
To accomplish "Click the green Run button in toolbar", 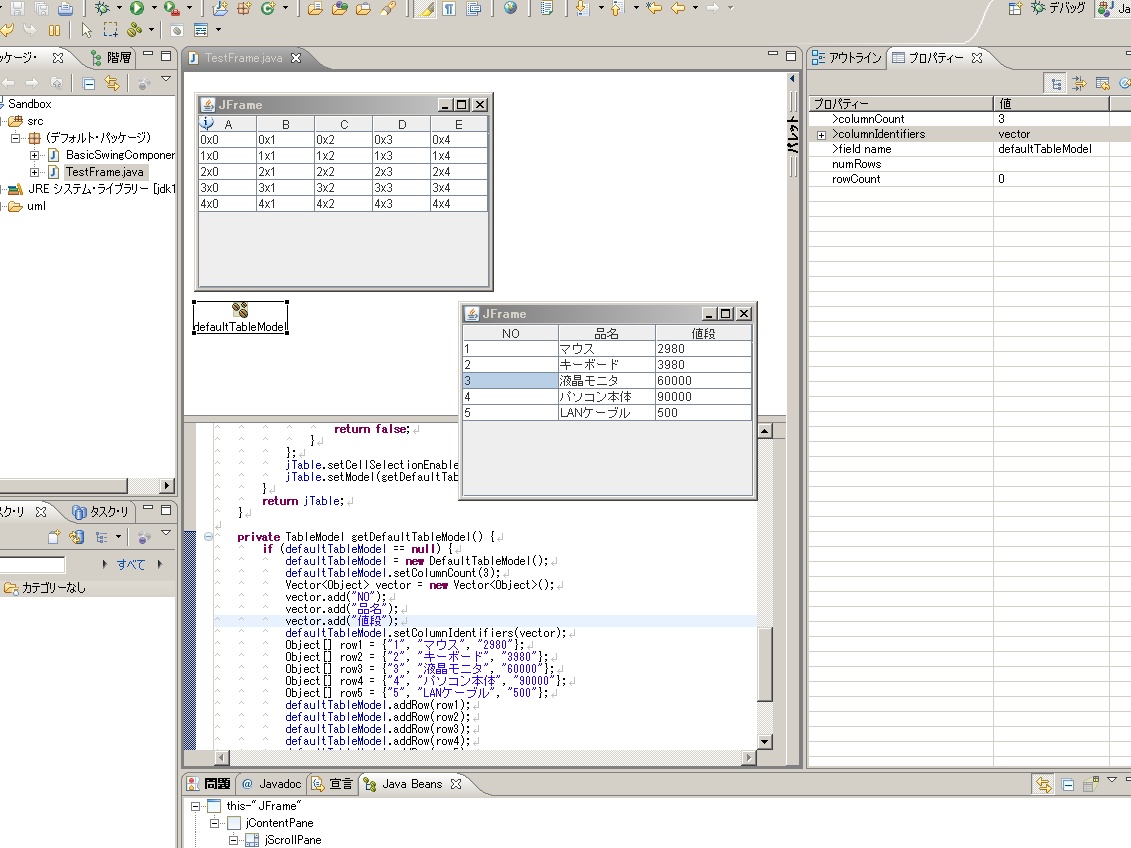I will (136, 8).
